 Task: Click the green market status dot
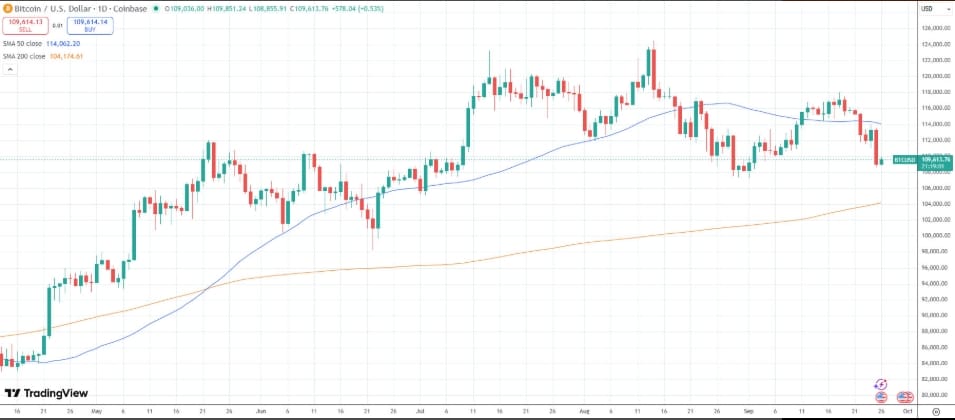[x=157, y=9]
